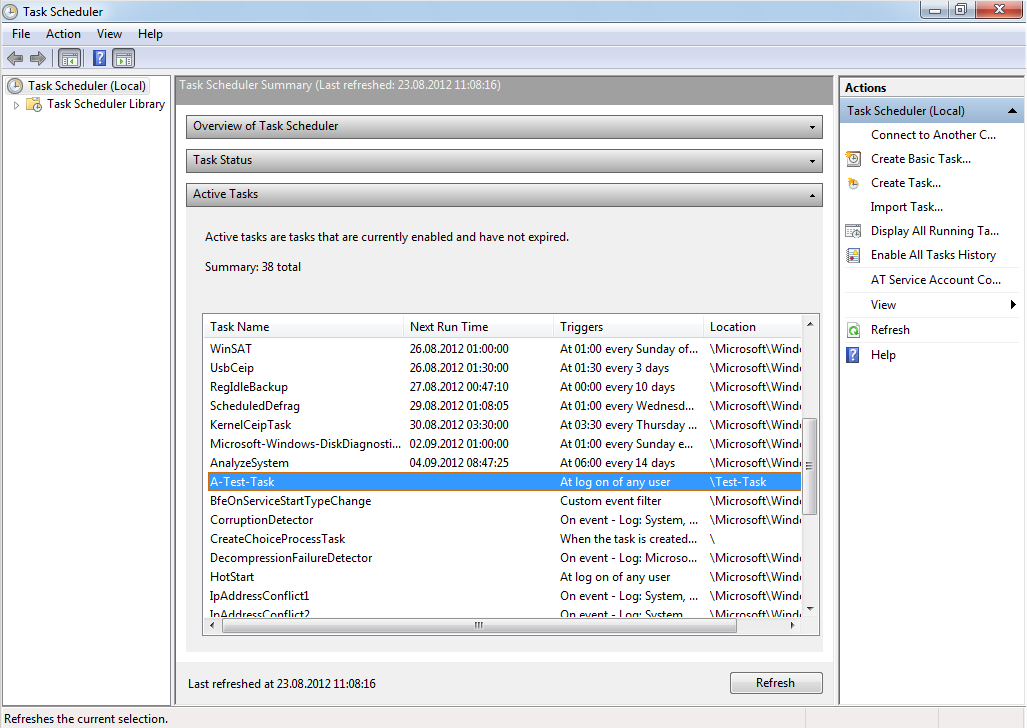Click Import Task in the Actions pane

pos(906,207)
